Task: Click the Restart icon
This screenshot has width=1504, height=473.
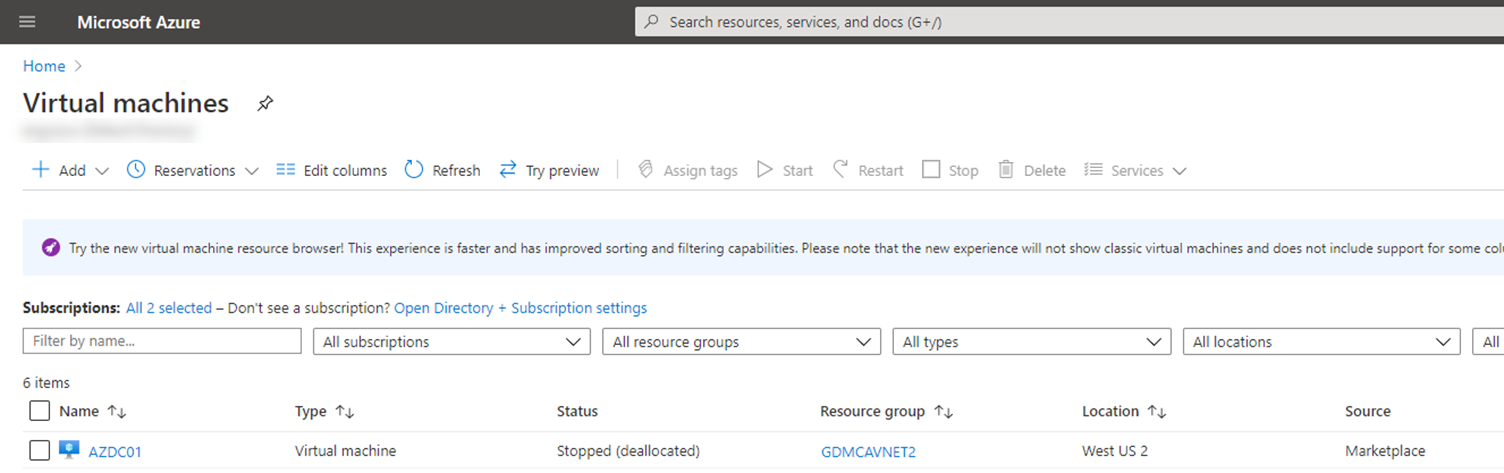Action: (x=840, y=170)
